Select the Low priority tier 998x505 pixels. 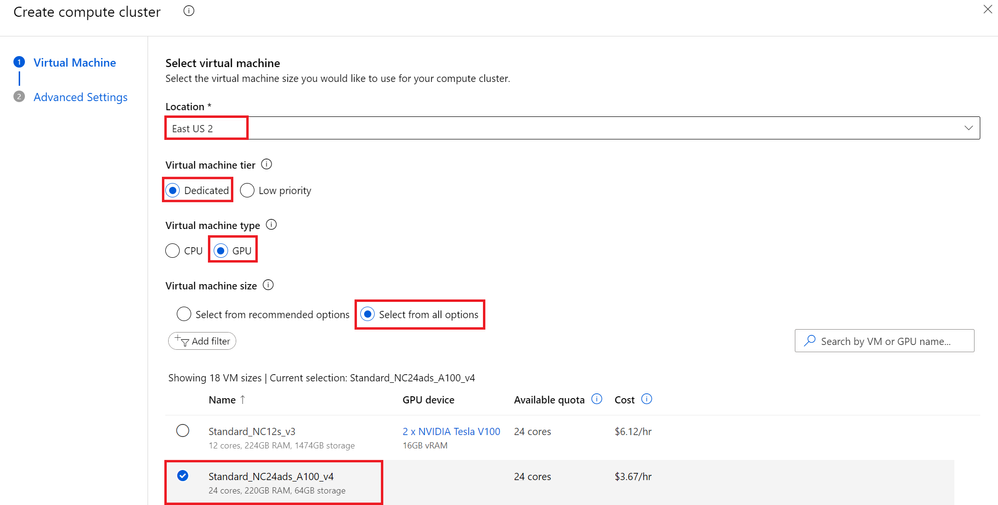[248, 190]
